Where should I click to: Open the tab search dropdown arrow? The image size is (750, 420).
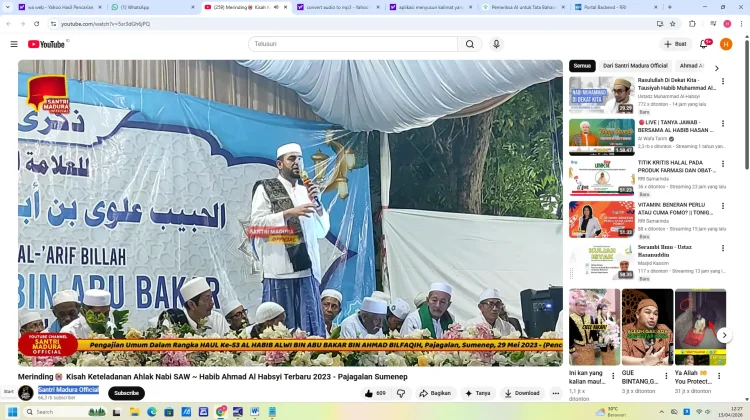7,7
